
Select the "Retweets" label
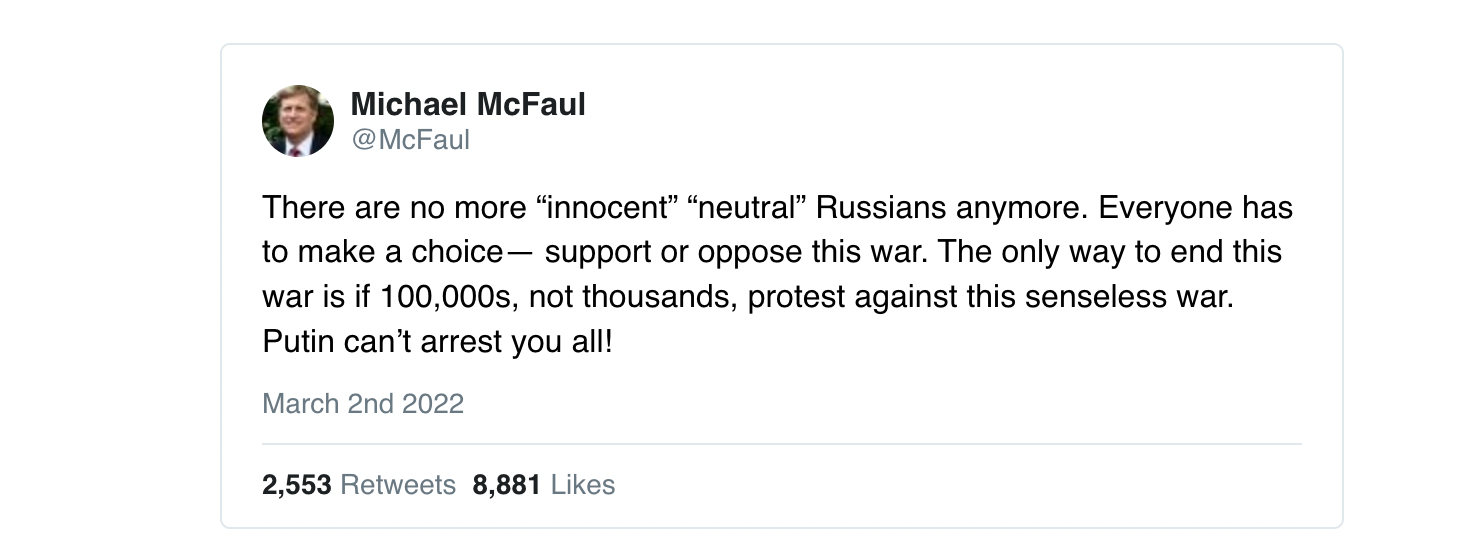coord(398,485)
